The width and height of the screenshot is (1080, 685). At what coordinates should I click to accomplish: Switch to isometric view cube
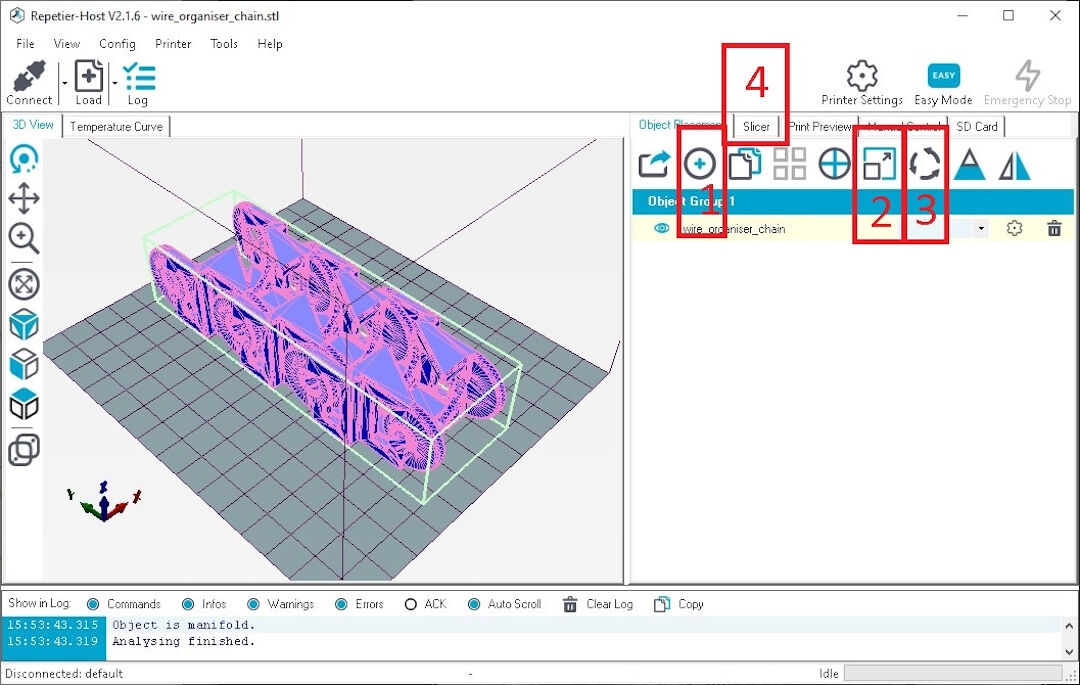(x=24, y=325)
